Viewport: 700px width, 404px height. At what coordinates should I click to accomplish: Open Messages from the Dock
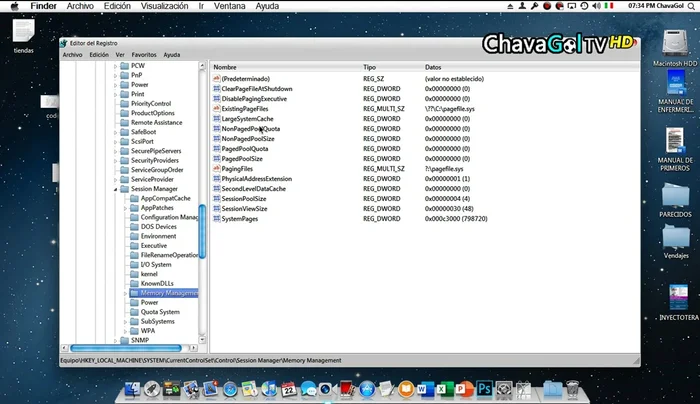(x=308, y=389)
